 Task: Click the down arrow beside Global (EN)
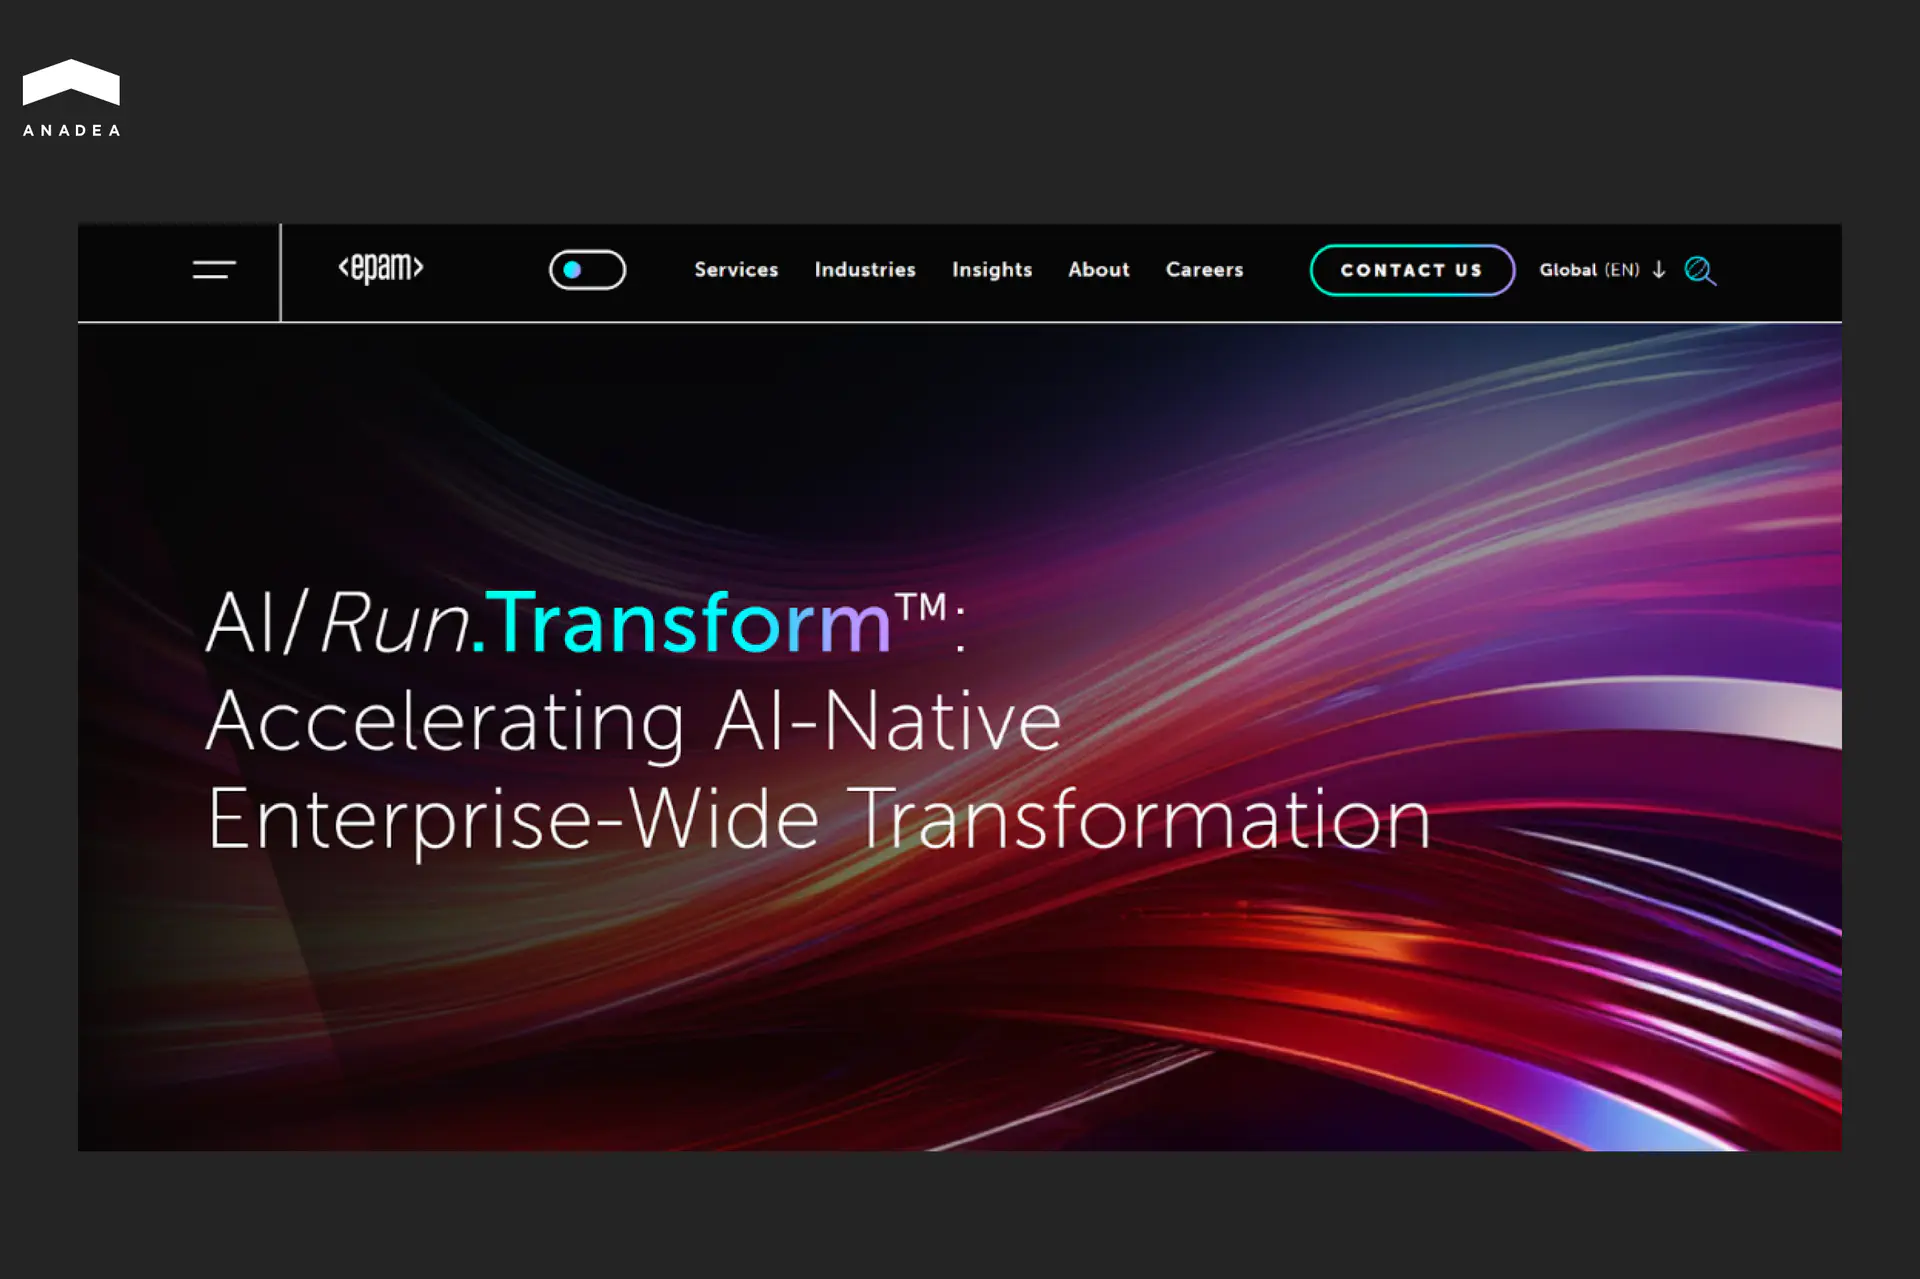click(x=1659, y=270)
